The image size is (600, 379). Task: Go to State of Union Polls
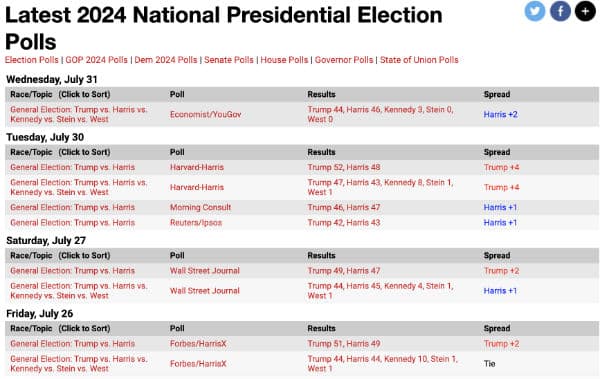[419, 60]
